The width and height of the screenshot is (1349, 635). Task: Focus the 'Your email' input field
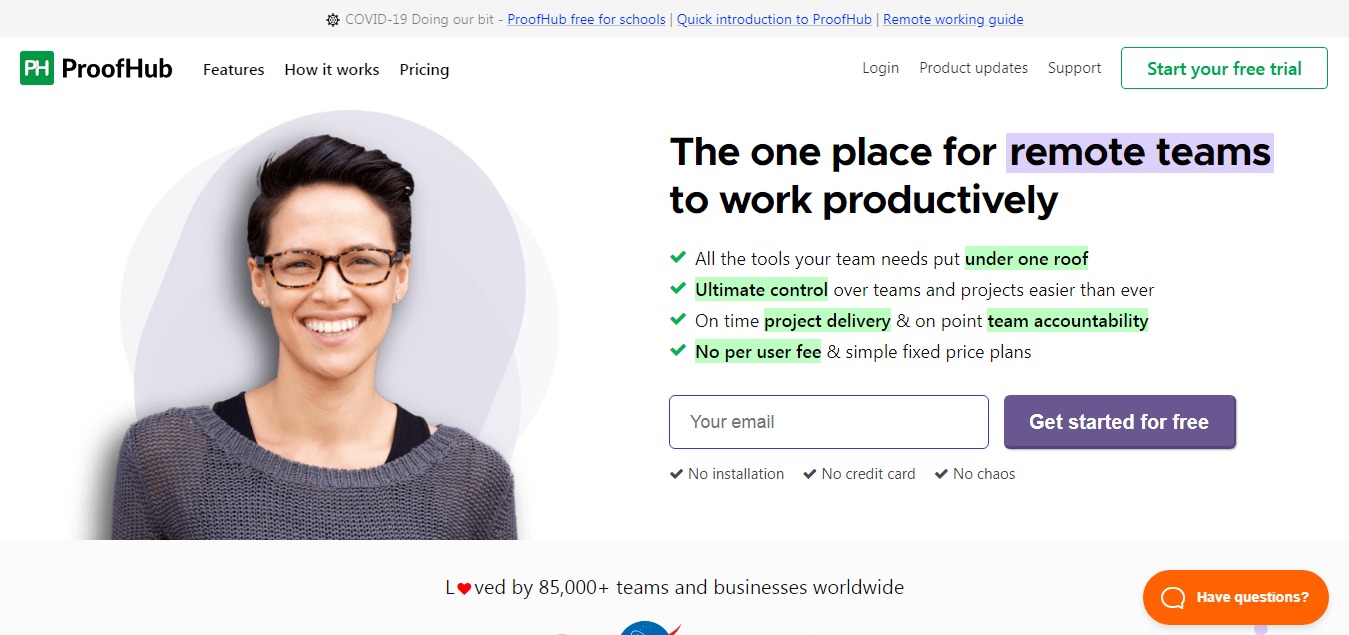click(828, 422)
